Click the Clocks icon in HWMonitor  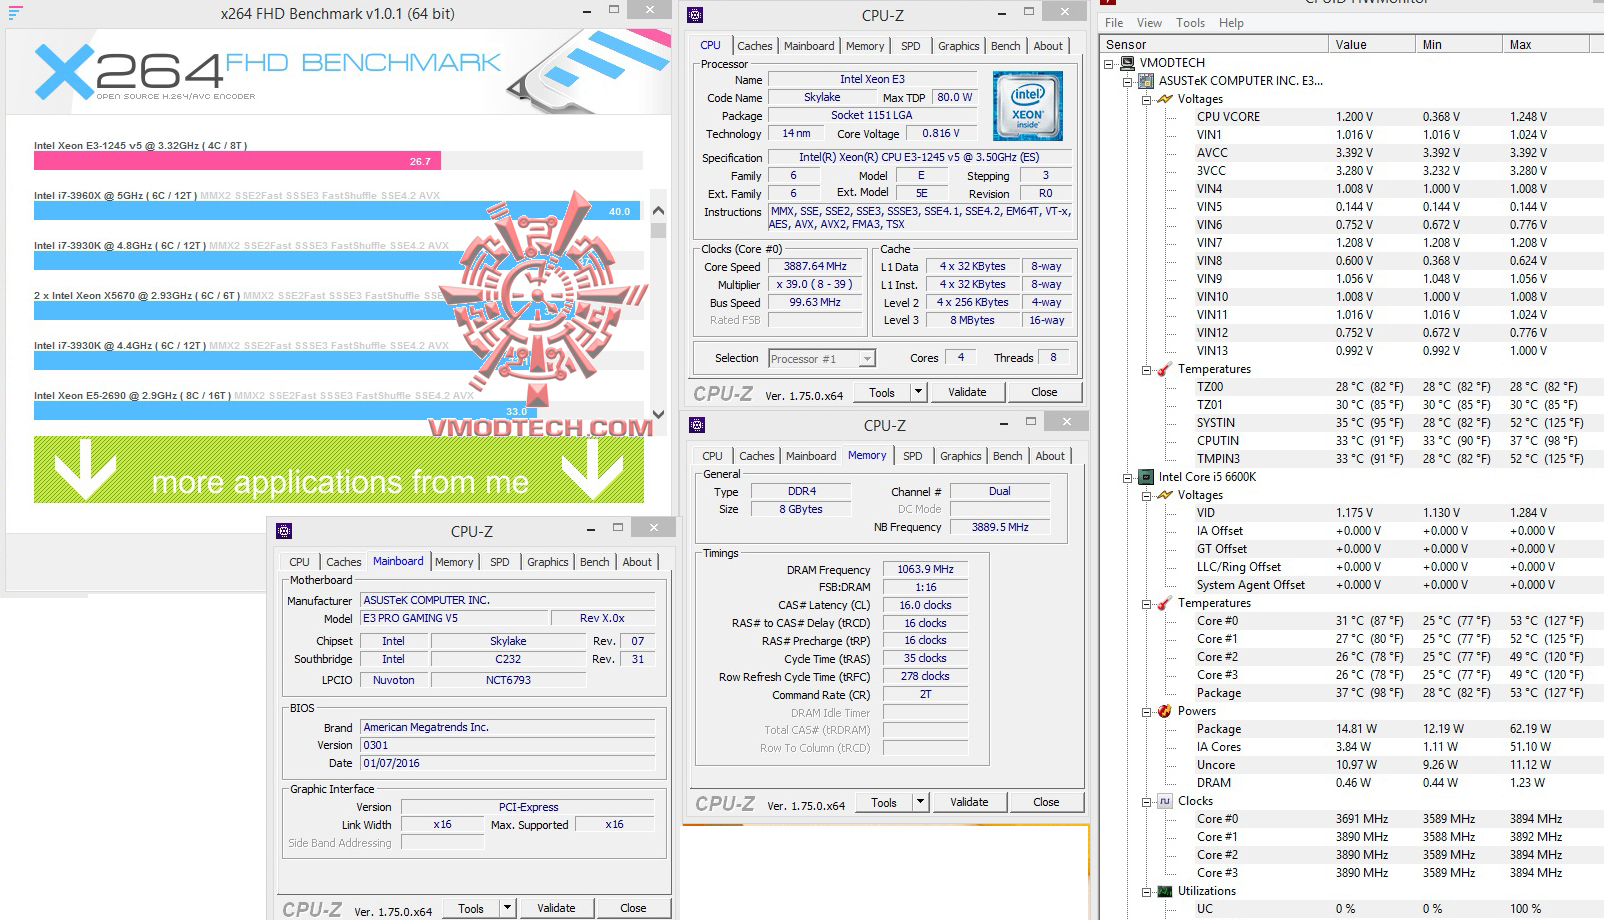pyautogui.click(x=1163, y=800)
